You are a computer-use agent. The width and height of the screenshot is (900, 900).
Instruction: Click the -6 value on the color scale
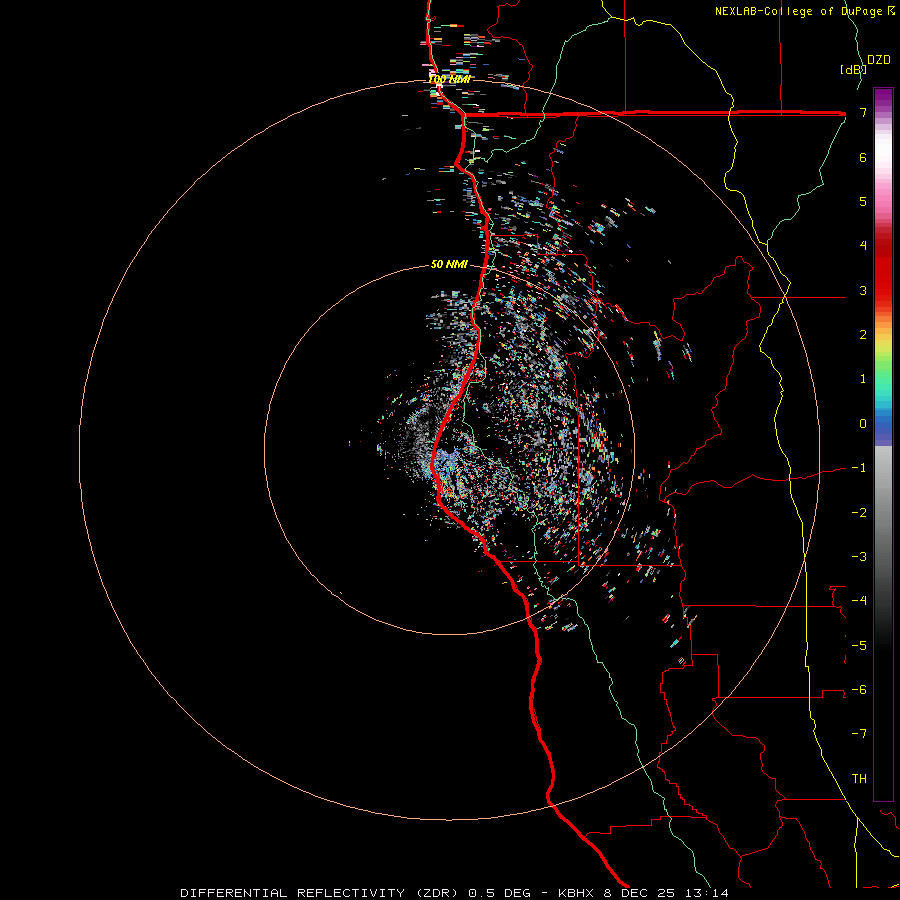859,690
